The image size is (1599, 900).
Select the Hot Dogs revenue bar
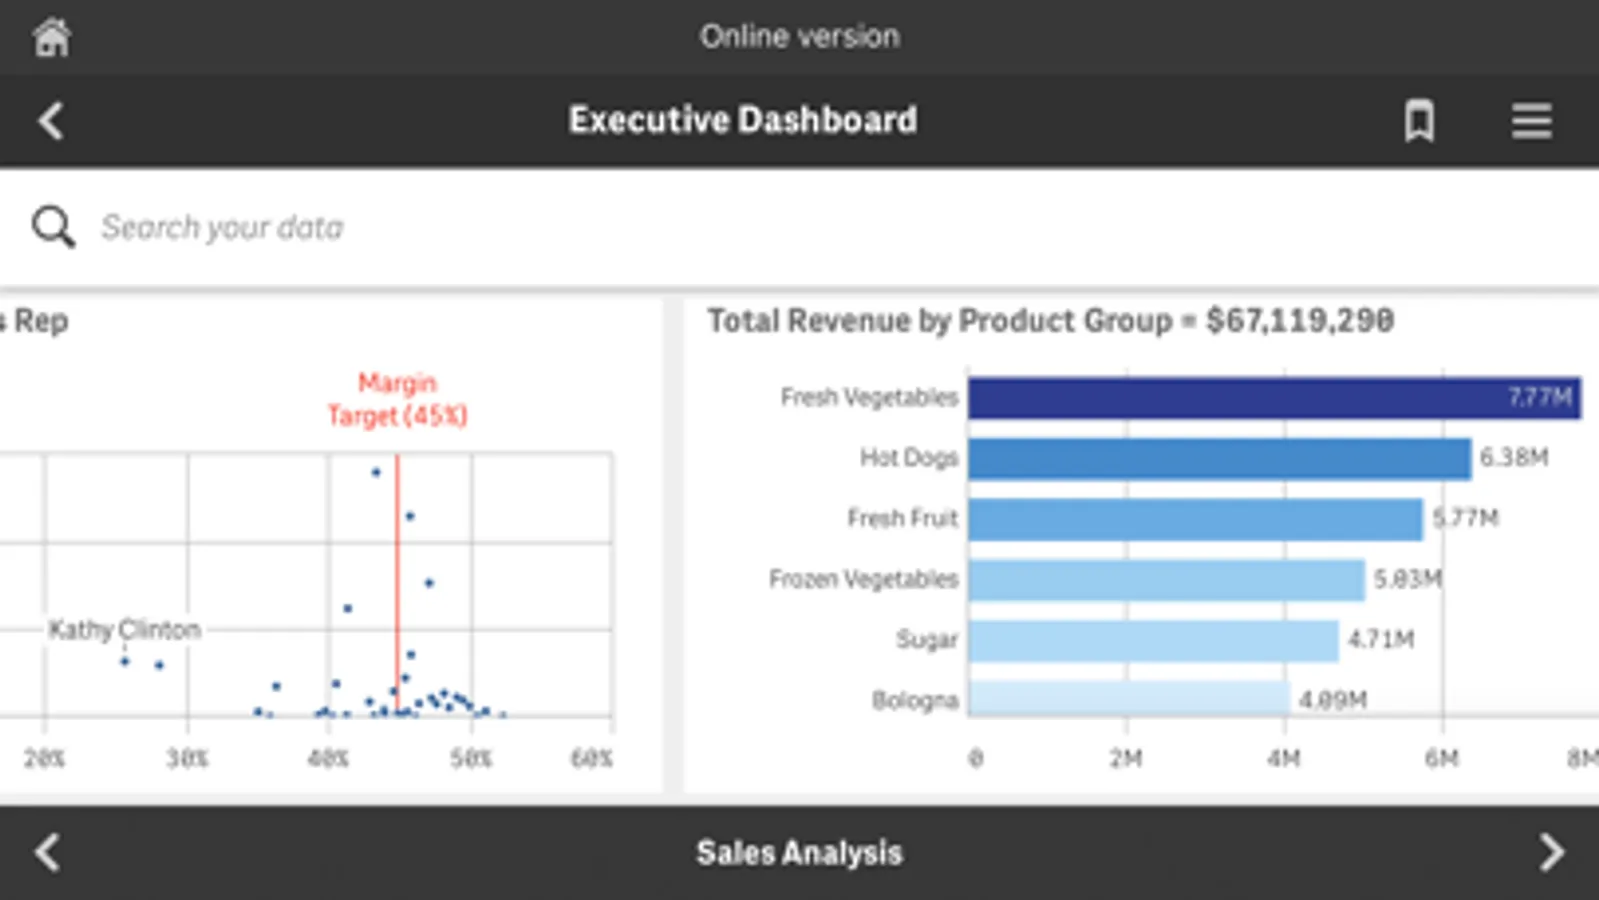[1218, 458]
